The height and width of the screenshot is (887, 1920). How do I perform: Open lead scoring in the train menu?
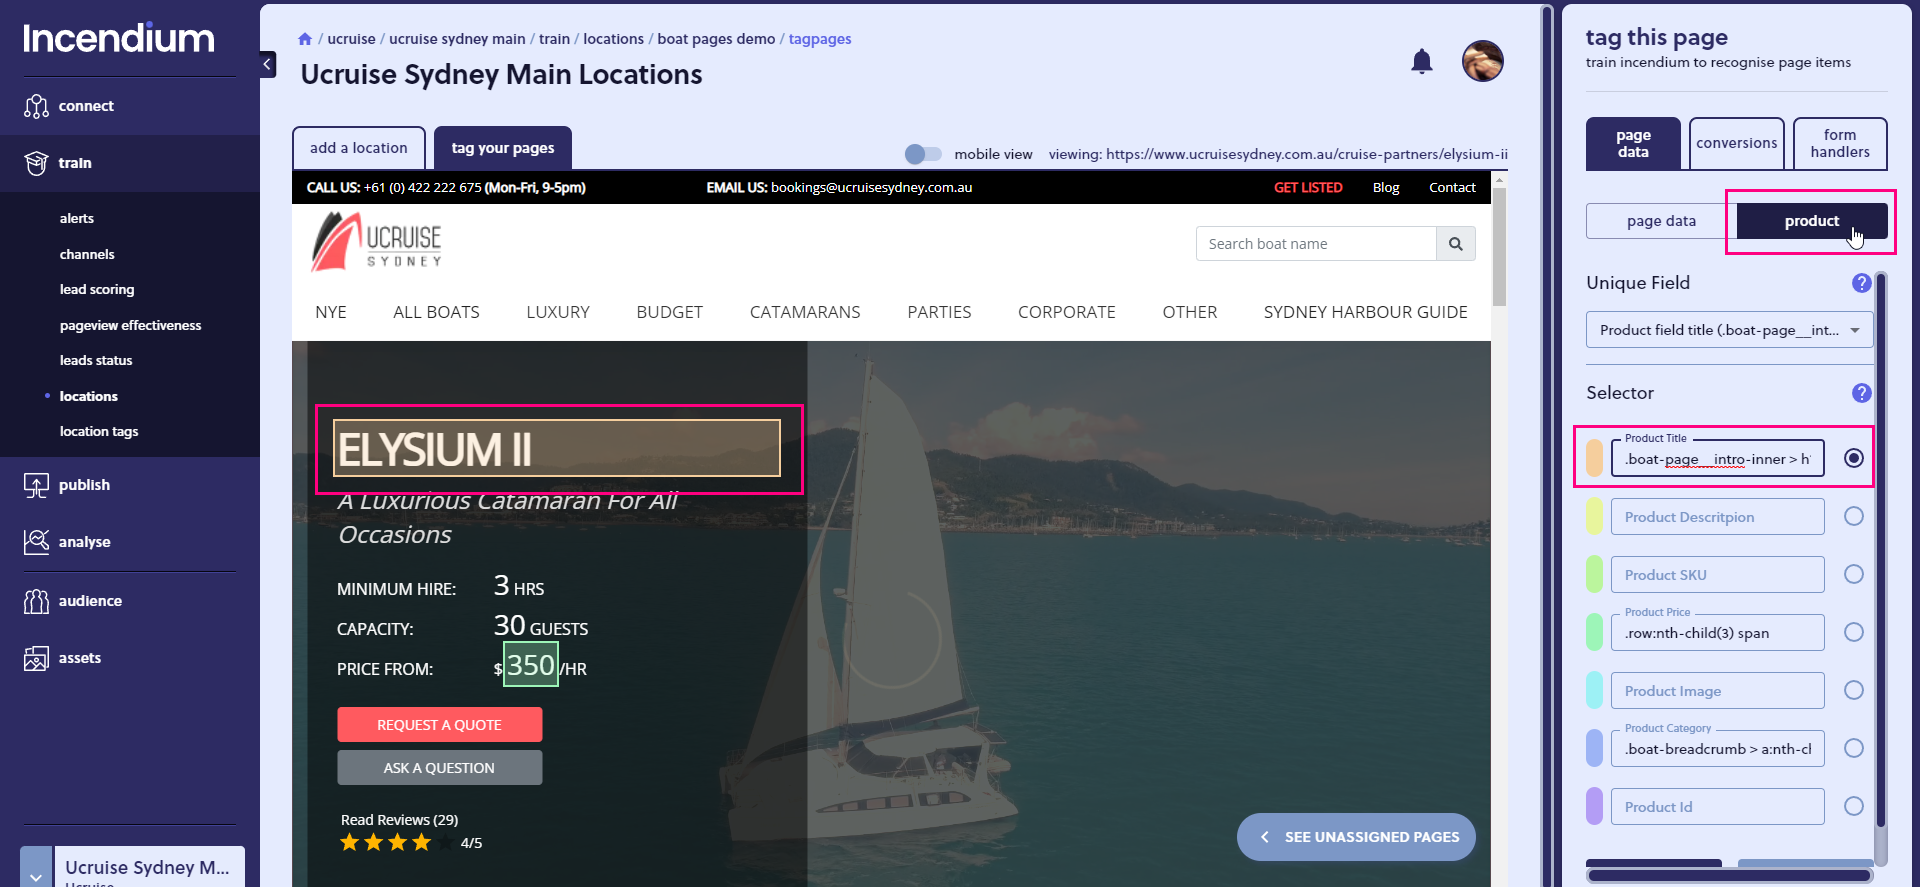(97, 290)
